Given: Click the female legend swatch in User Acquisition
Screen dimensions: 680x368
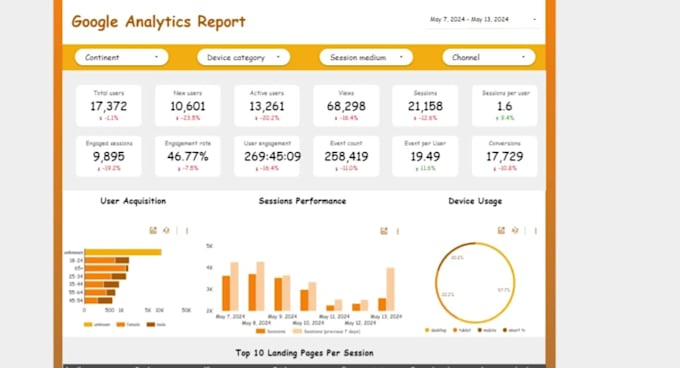Looking at the screenshot, I should point(121,324).
